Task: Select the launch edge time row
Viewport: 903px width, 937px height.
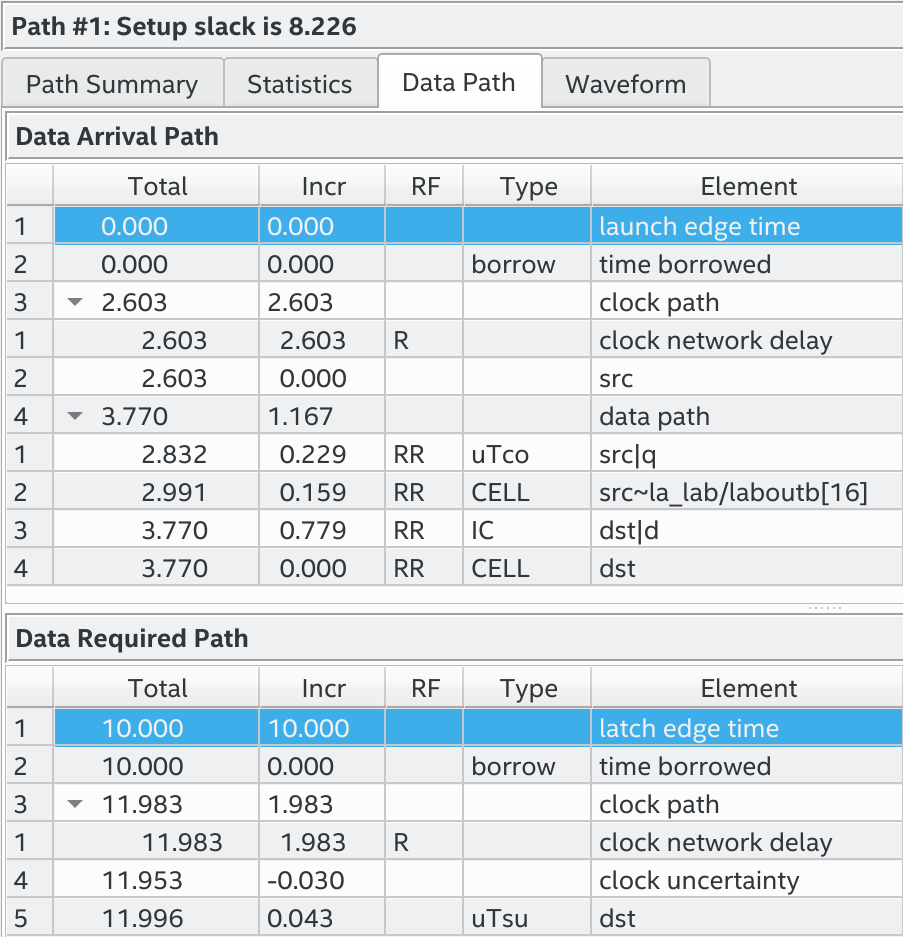Action: click(x=699, y=227)
